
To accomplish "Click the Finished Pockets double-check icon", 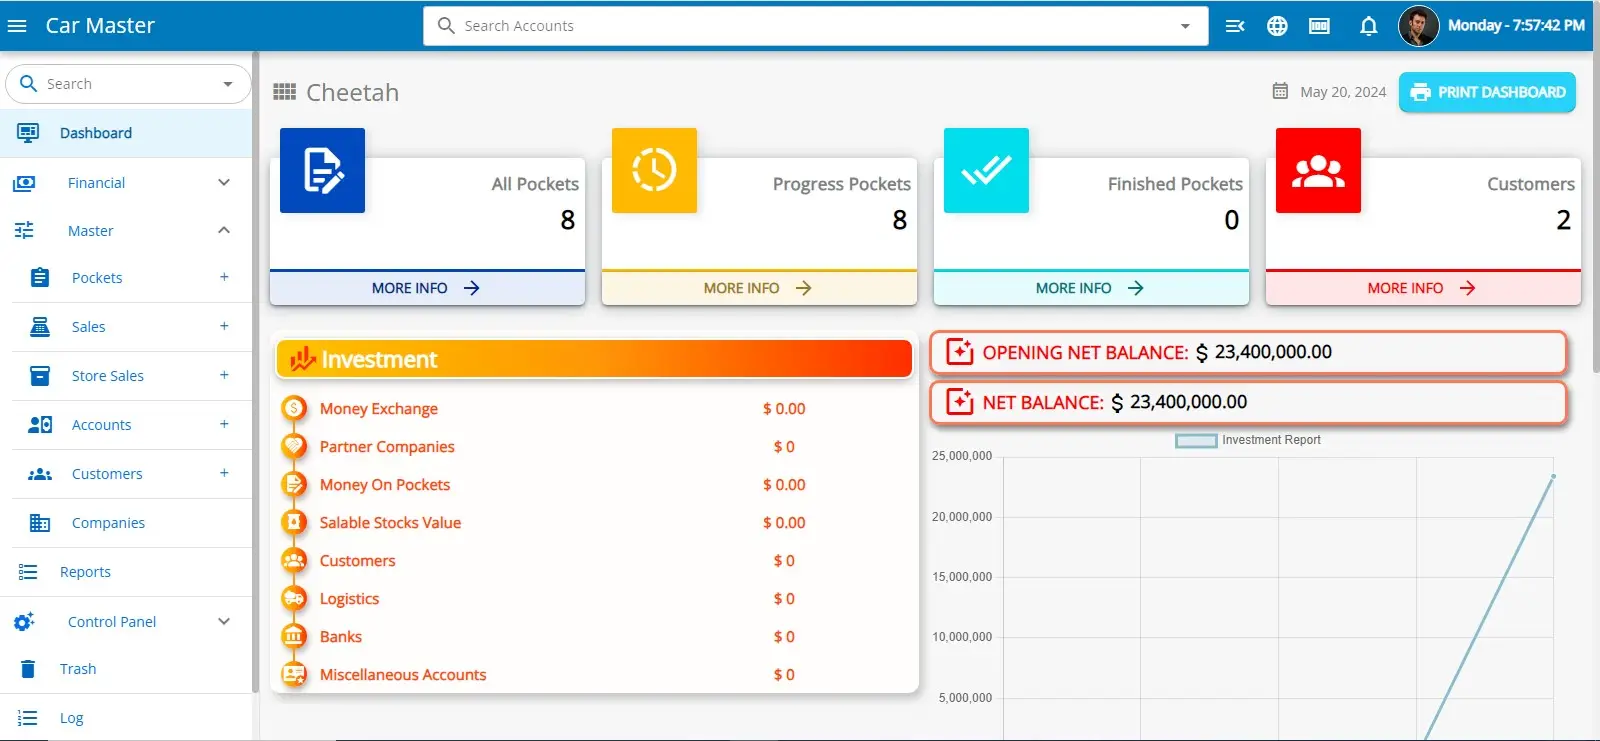I will 986,170.
